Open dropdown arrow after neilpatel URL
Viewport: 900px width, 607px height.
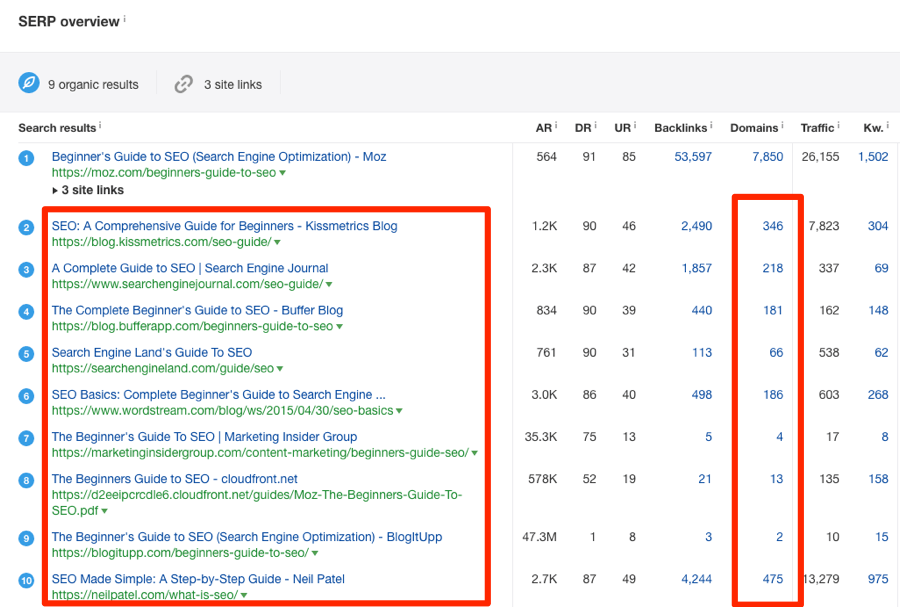pos(244,596)
